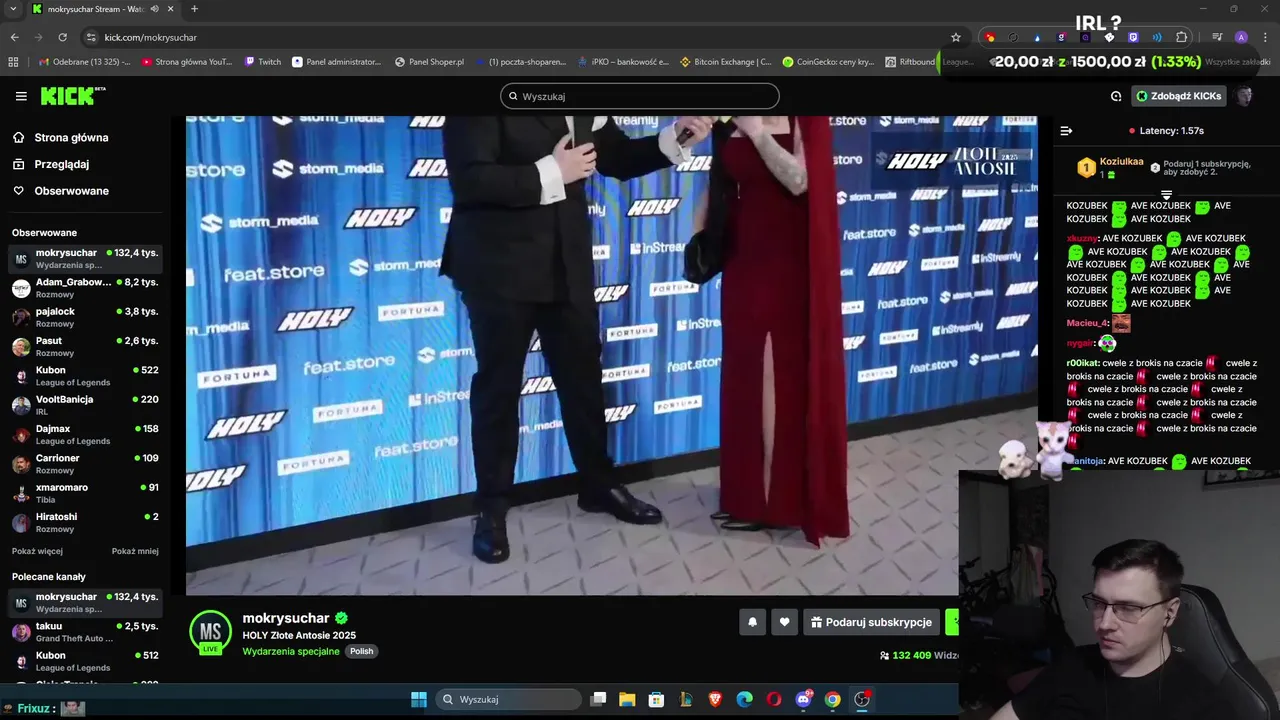The image size is (1280, 720).
Task: Open Microsoft Store from taskbar
Action: pyautogui.click(x=656, y=699)
